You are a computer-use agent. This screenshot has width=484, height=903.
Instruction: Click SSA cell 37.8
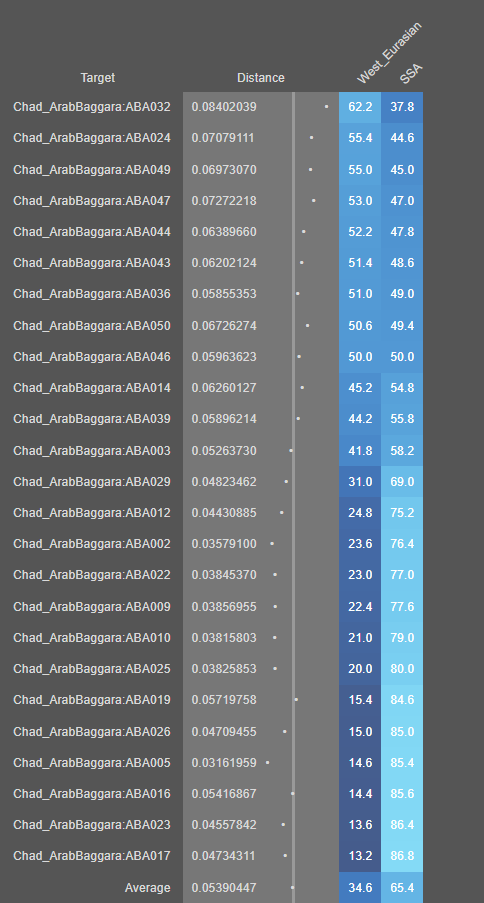(402, 107)
